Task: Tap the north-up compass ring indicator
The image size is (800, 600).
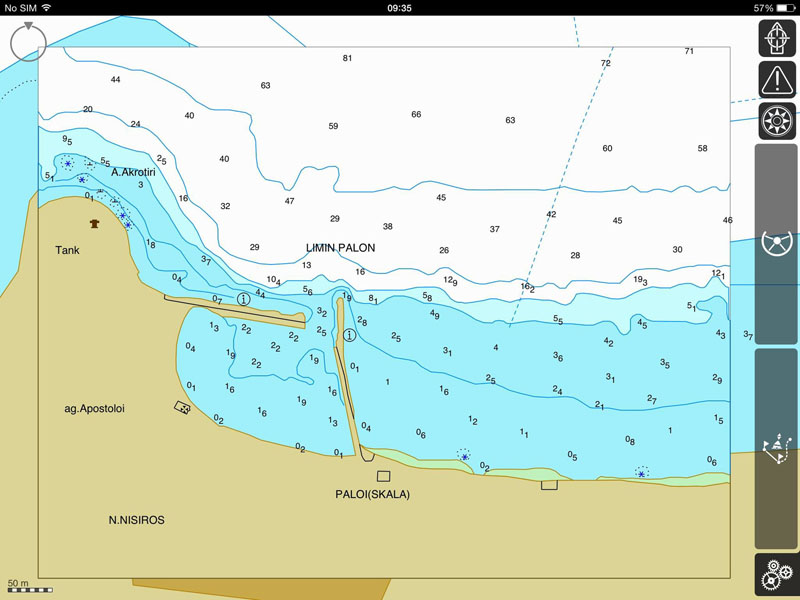Action: [28, 41]
